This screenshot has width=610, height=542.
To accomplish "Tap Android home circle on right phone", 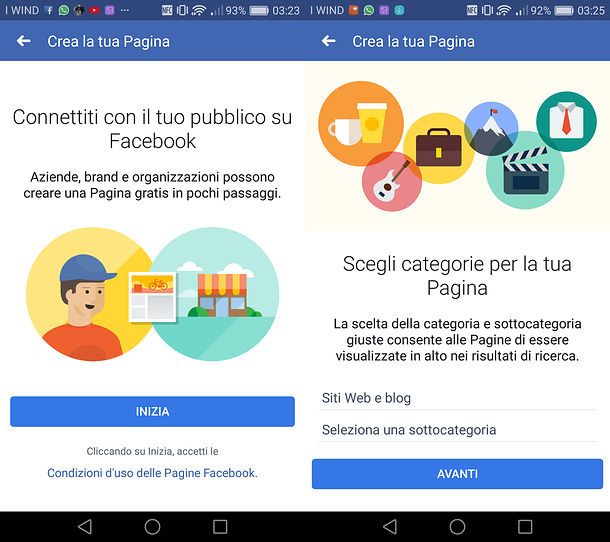I will click(458, 526).
